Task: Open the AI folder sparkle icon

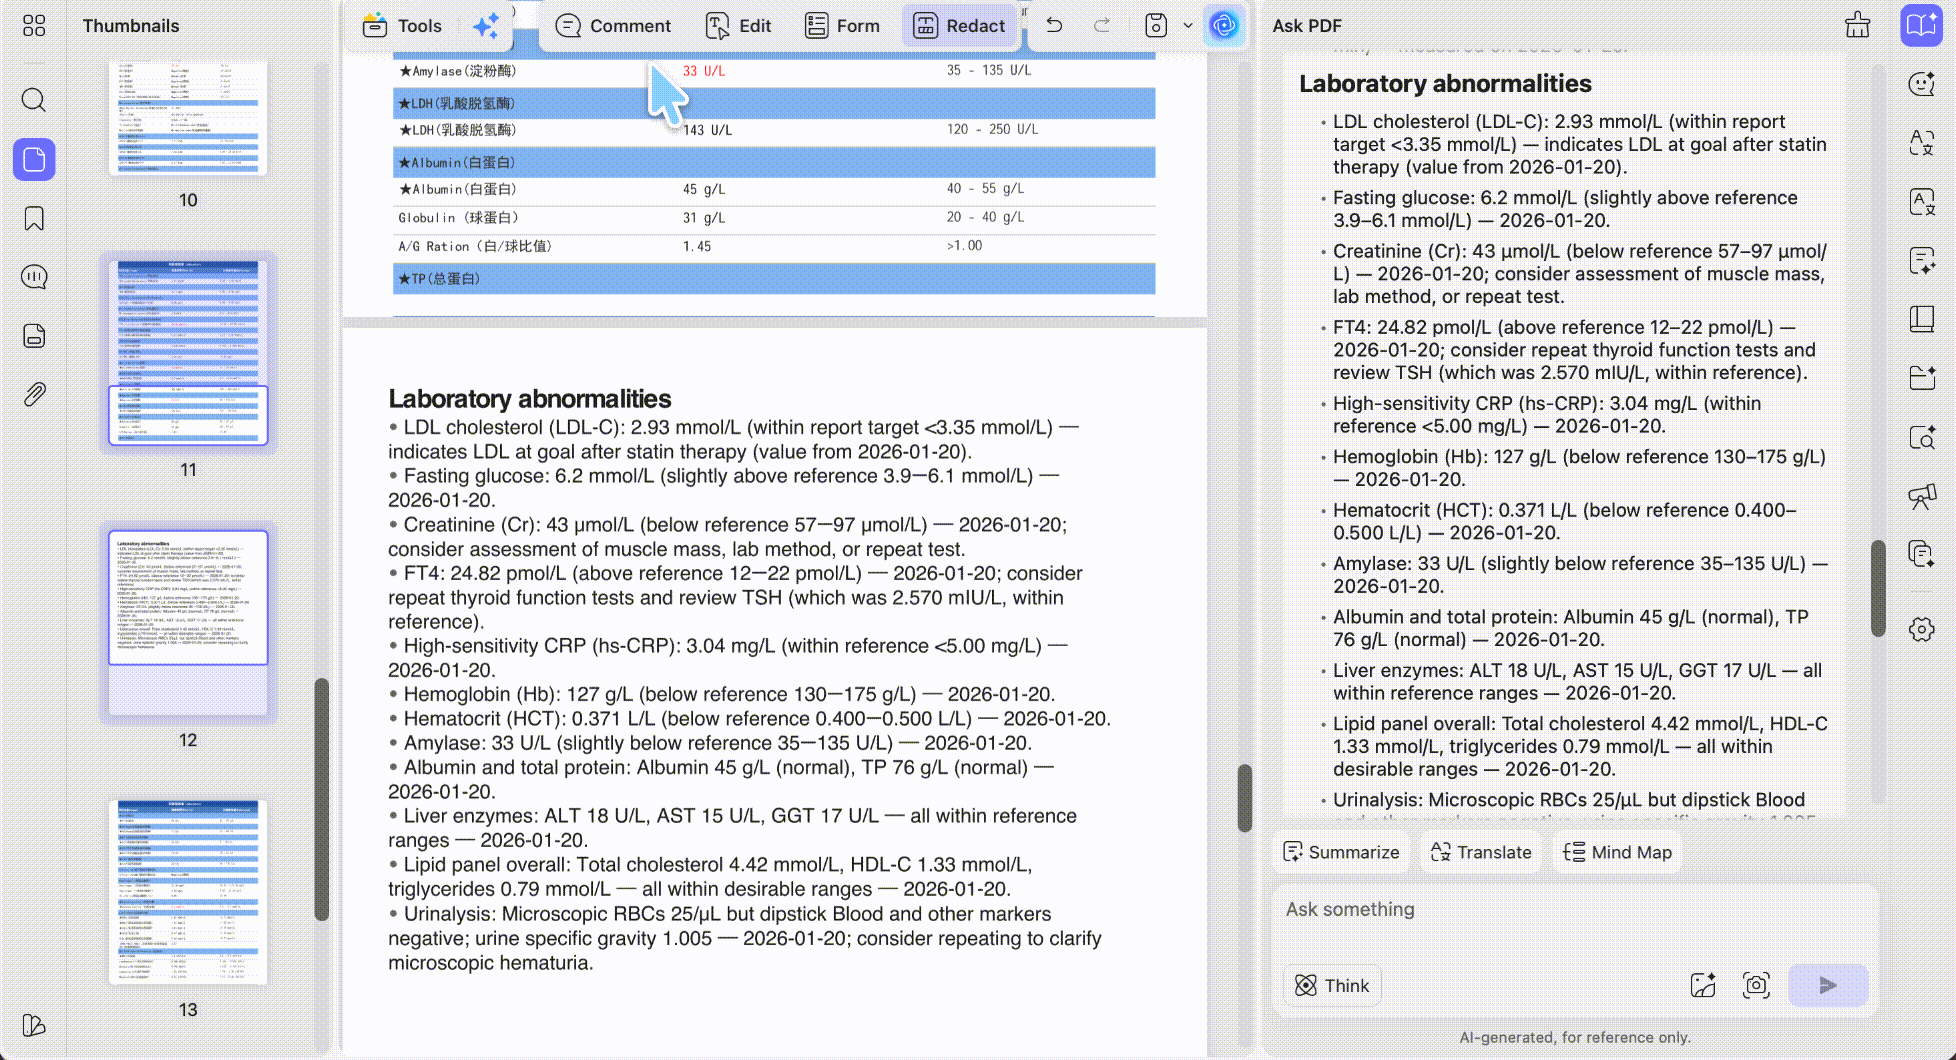Action: click(x=1922, y=377)
